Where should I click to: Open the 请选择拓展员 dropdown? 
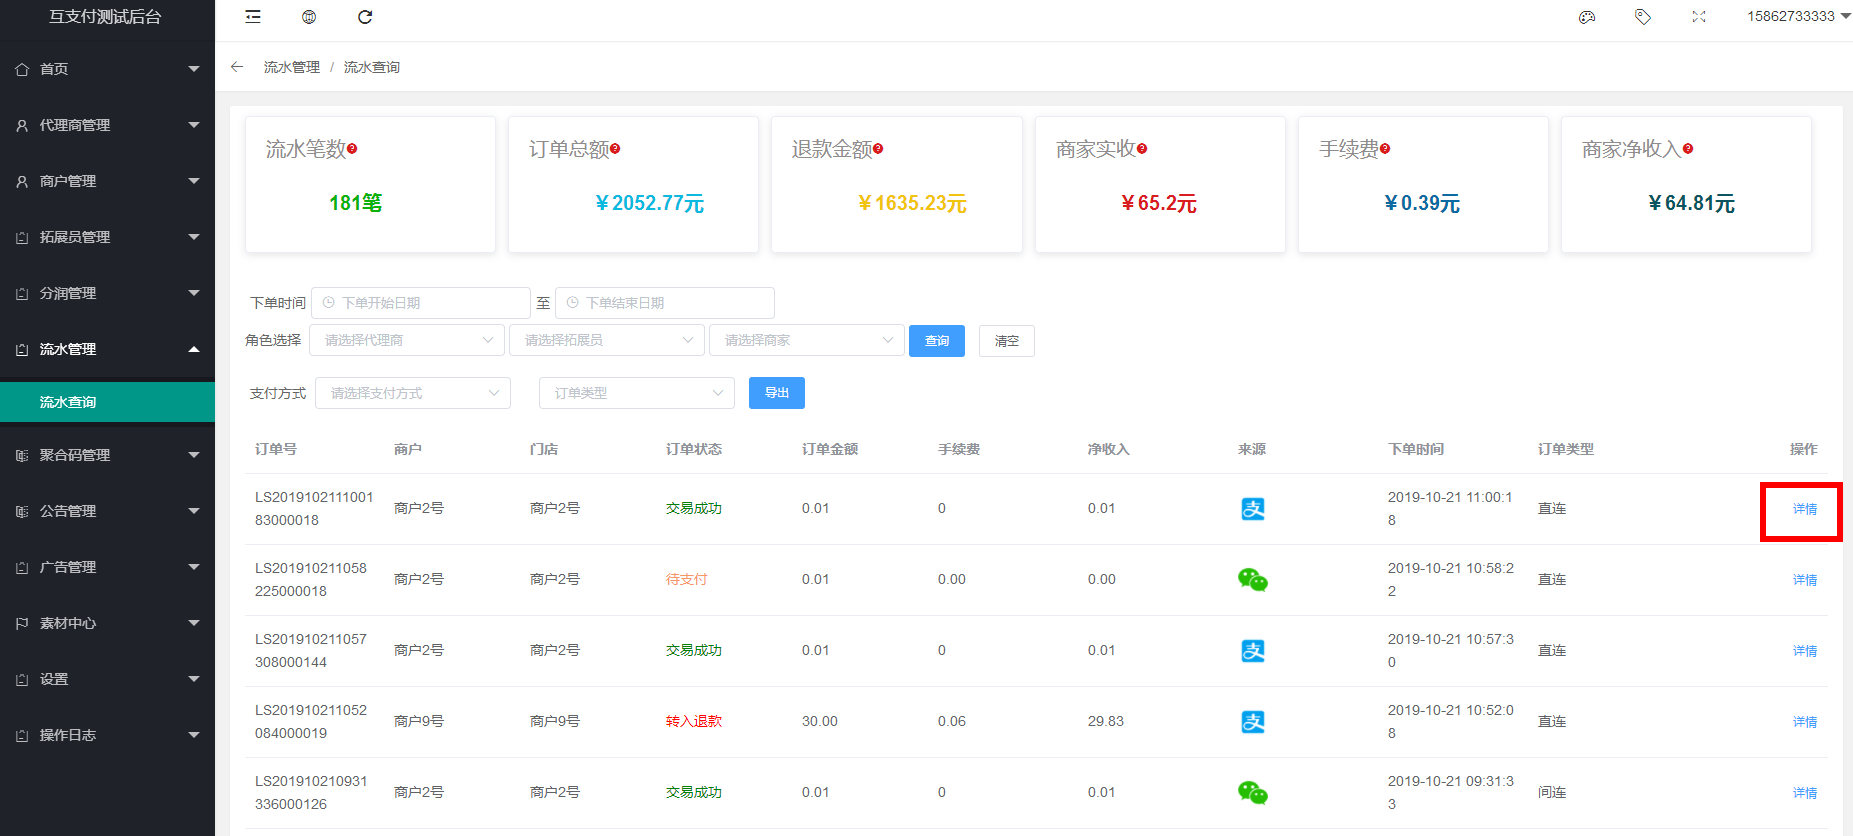click(607, 340)
